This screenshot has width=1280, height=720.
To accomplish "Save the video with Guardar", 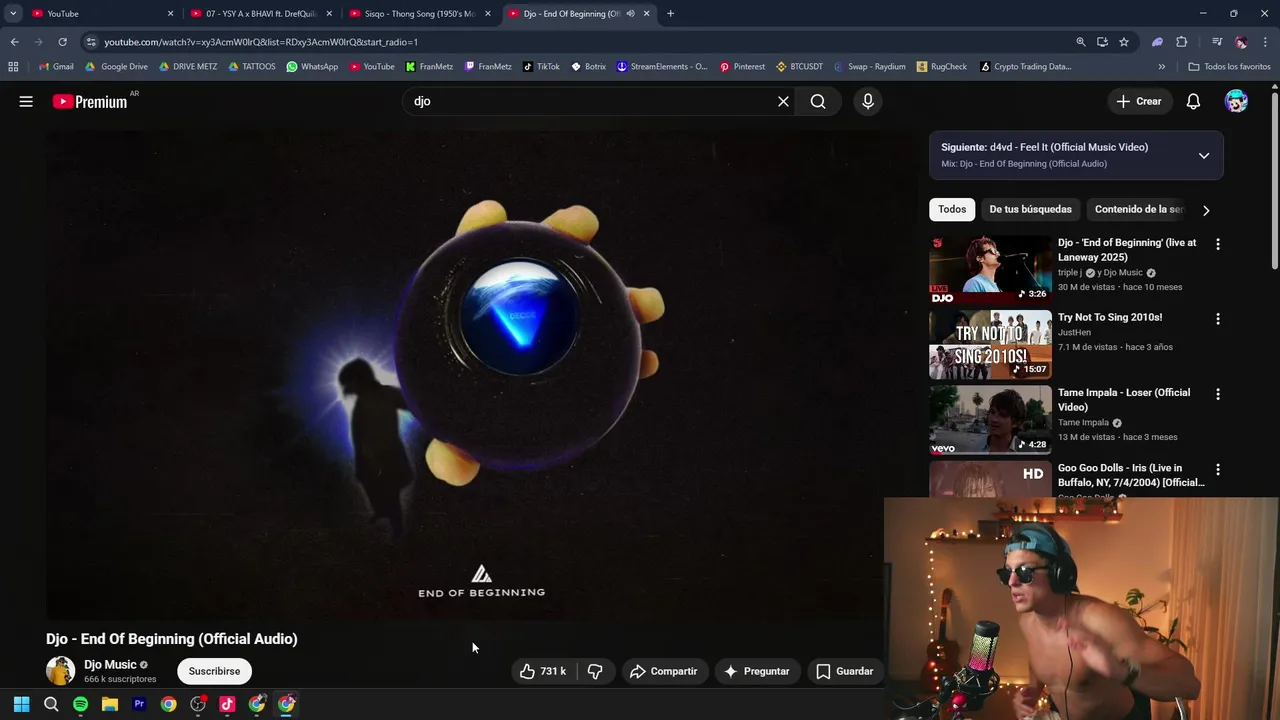I will coord(844,671).
